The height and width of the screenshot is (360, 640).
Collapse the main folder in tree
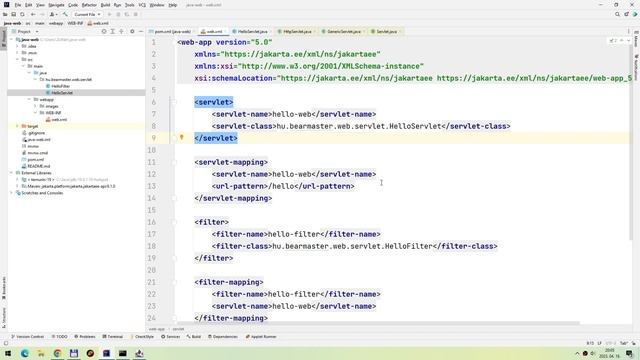click(x=23, y=66)
